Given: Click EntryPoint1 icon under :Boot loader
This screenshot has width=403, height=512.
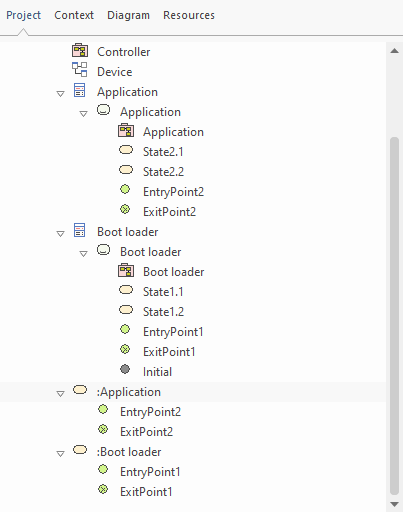Looking at the screenshot, I should pyautogui.click(x=103, y=469).
